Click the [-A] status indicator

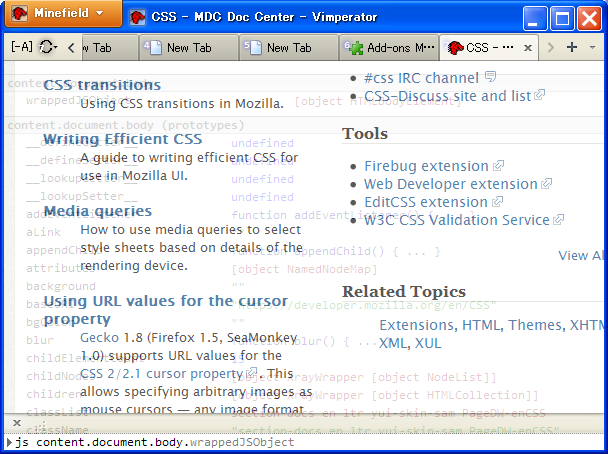[x=22, y=47]
